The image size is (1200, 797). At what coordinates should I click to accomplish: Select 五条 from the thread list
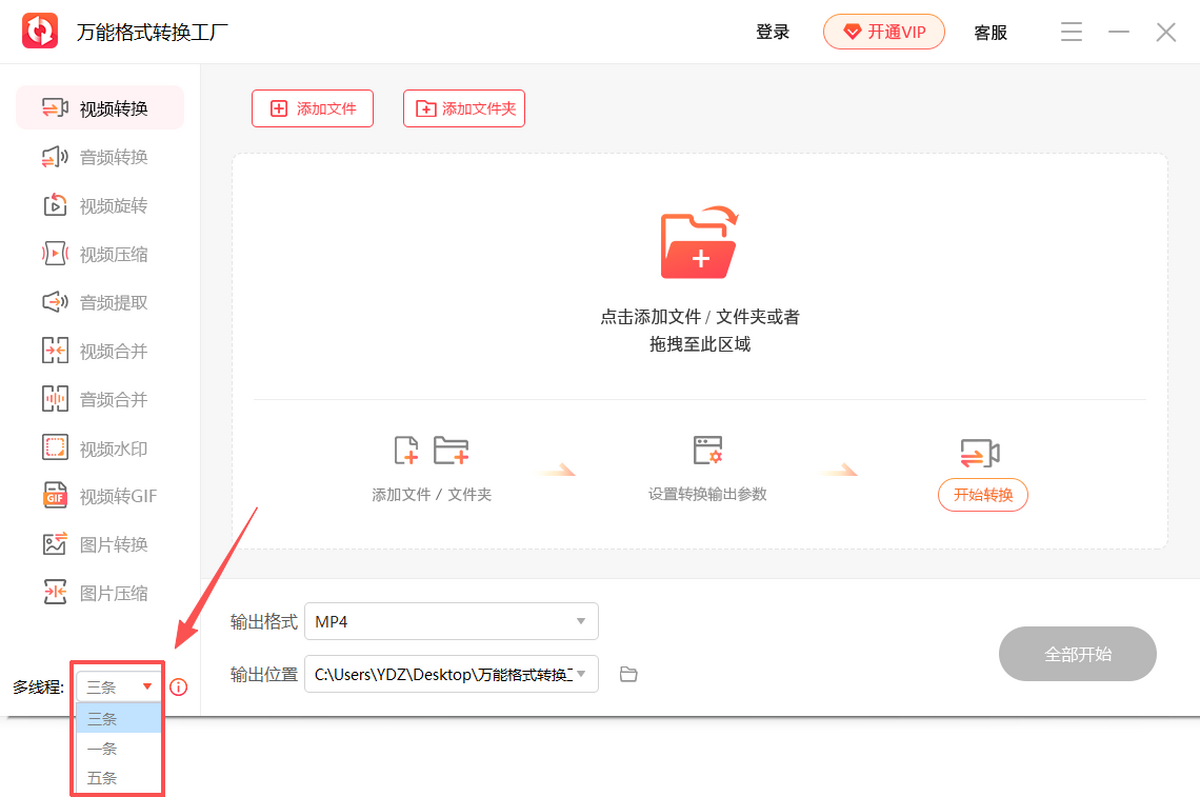tap(102, 777)
